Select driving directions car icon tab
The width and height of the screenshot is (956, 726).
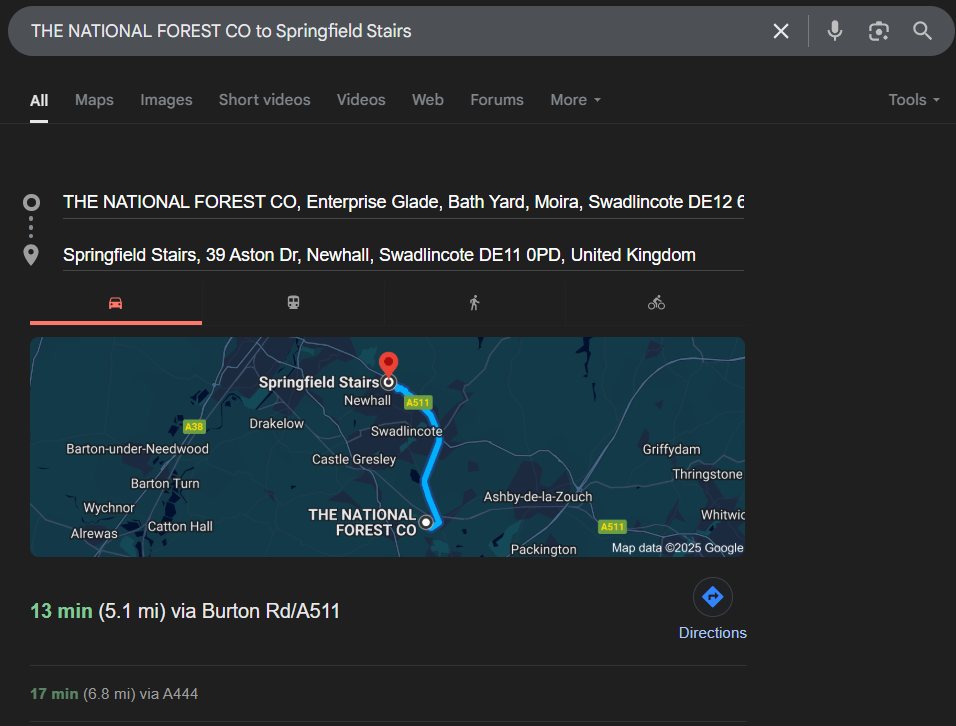coord(116,303)
